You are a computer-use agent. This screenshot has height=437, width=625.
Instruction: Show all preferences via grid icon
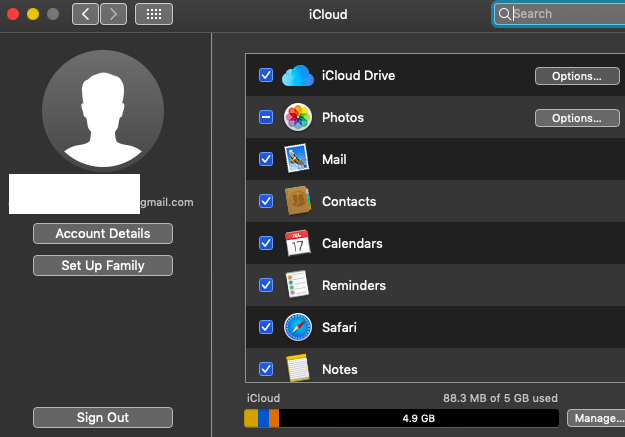click(154, 14)
